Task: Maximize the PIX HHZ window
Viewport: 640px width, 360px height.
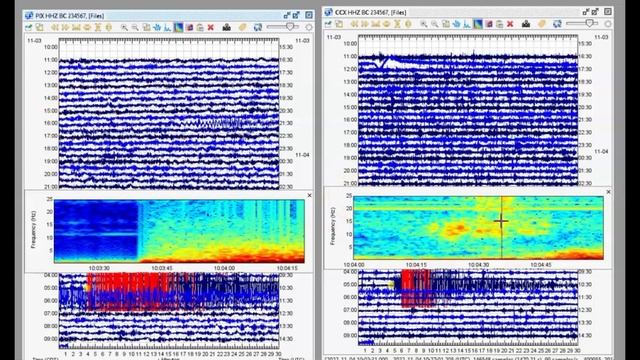Action: (296, 16)
